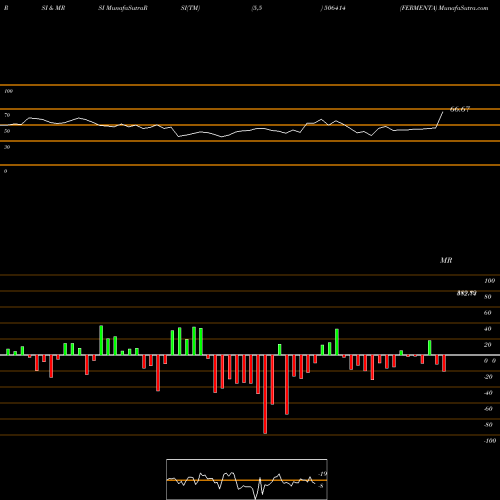Click the RSI 30 level label

point(7,147)
